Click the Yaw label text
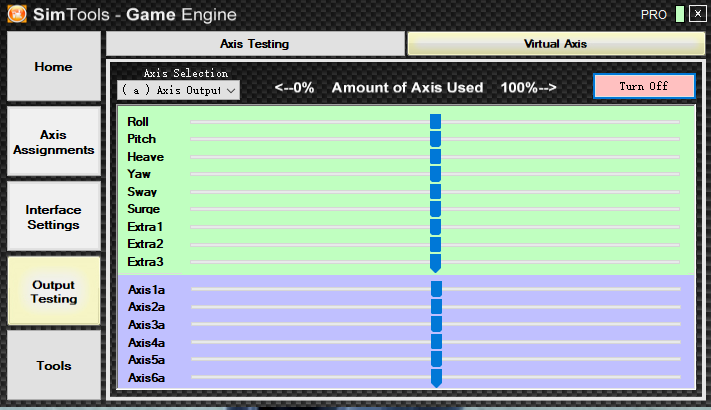The image size is (711, 410). (139, 174)
